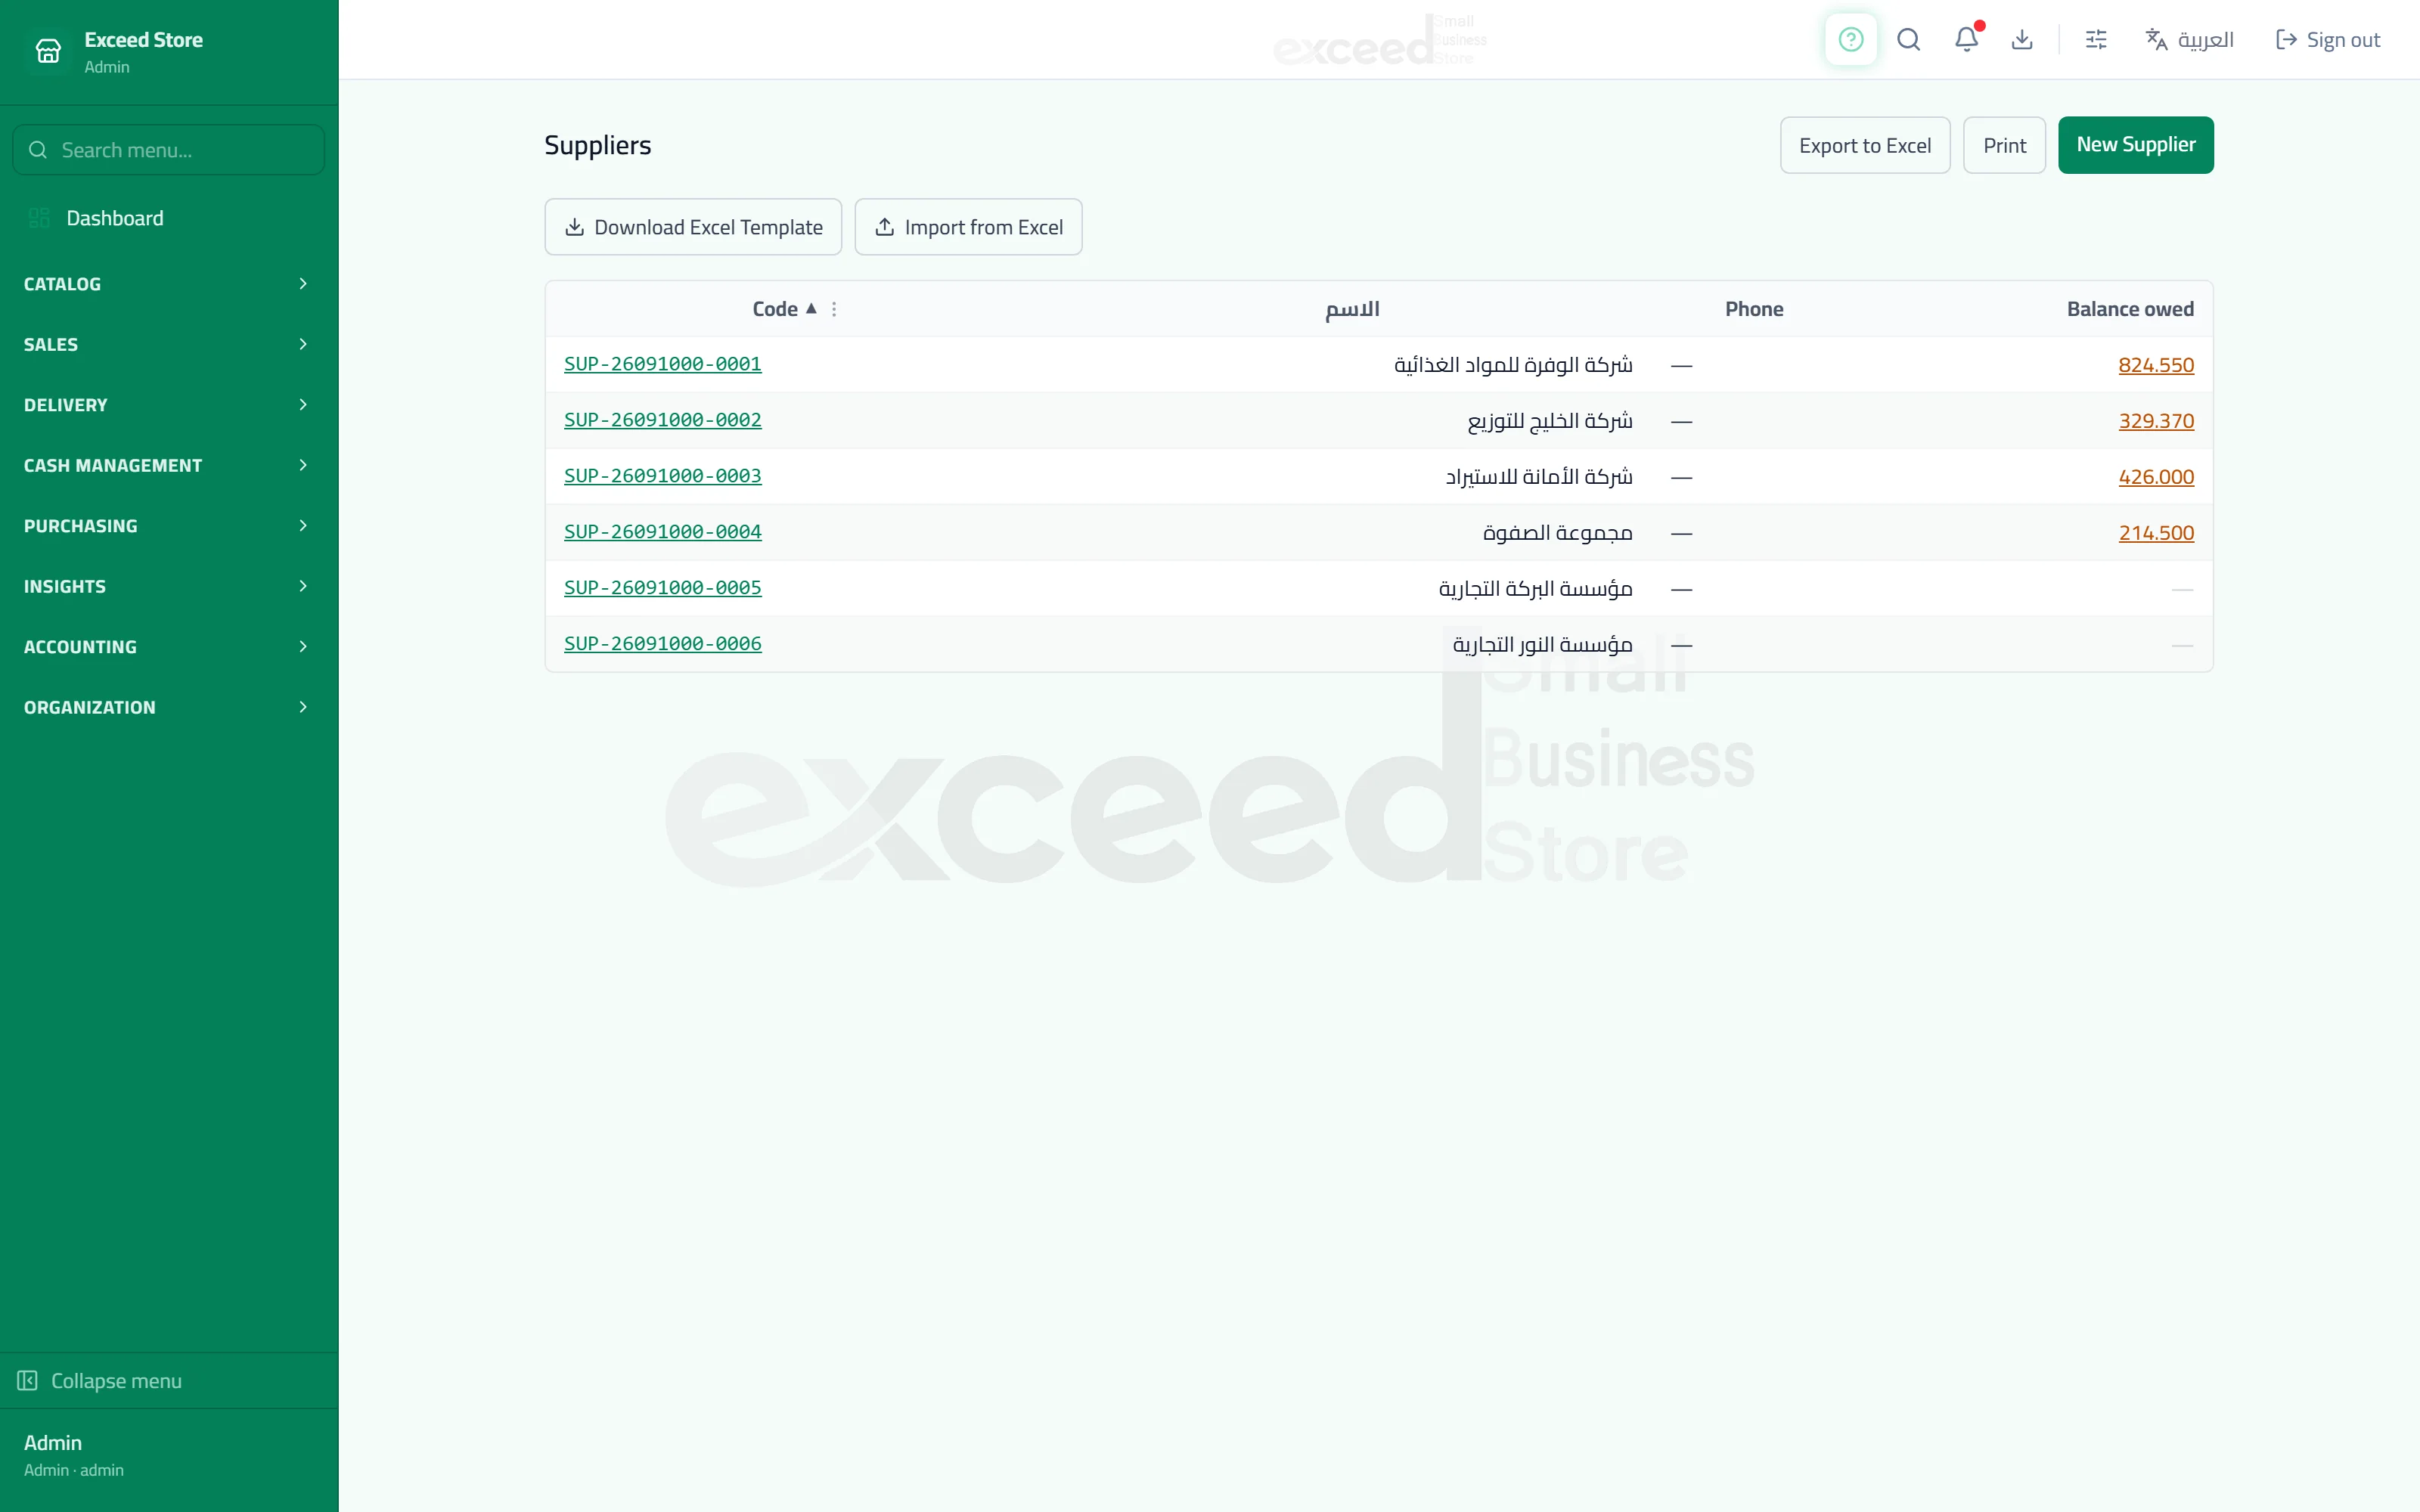
Task: Open the help question-mark icon
Action: click(x=1850, y=40)
